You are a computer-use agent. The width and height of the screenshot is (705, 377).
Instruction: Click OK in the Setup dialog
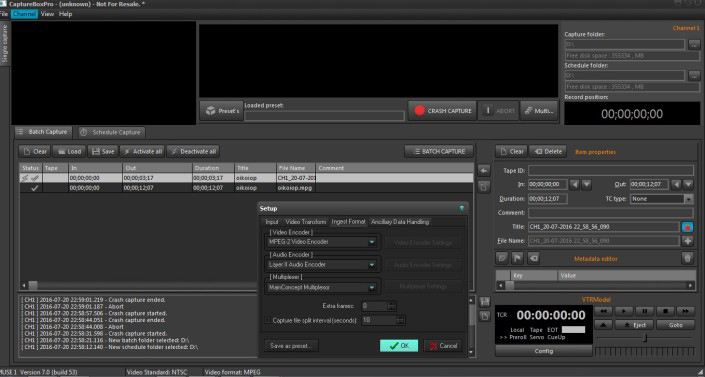click(399, 346)
